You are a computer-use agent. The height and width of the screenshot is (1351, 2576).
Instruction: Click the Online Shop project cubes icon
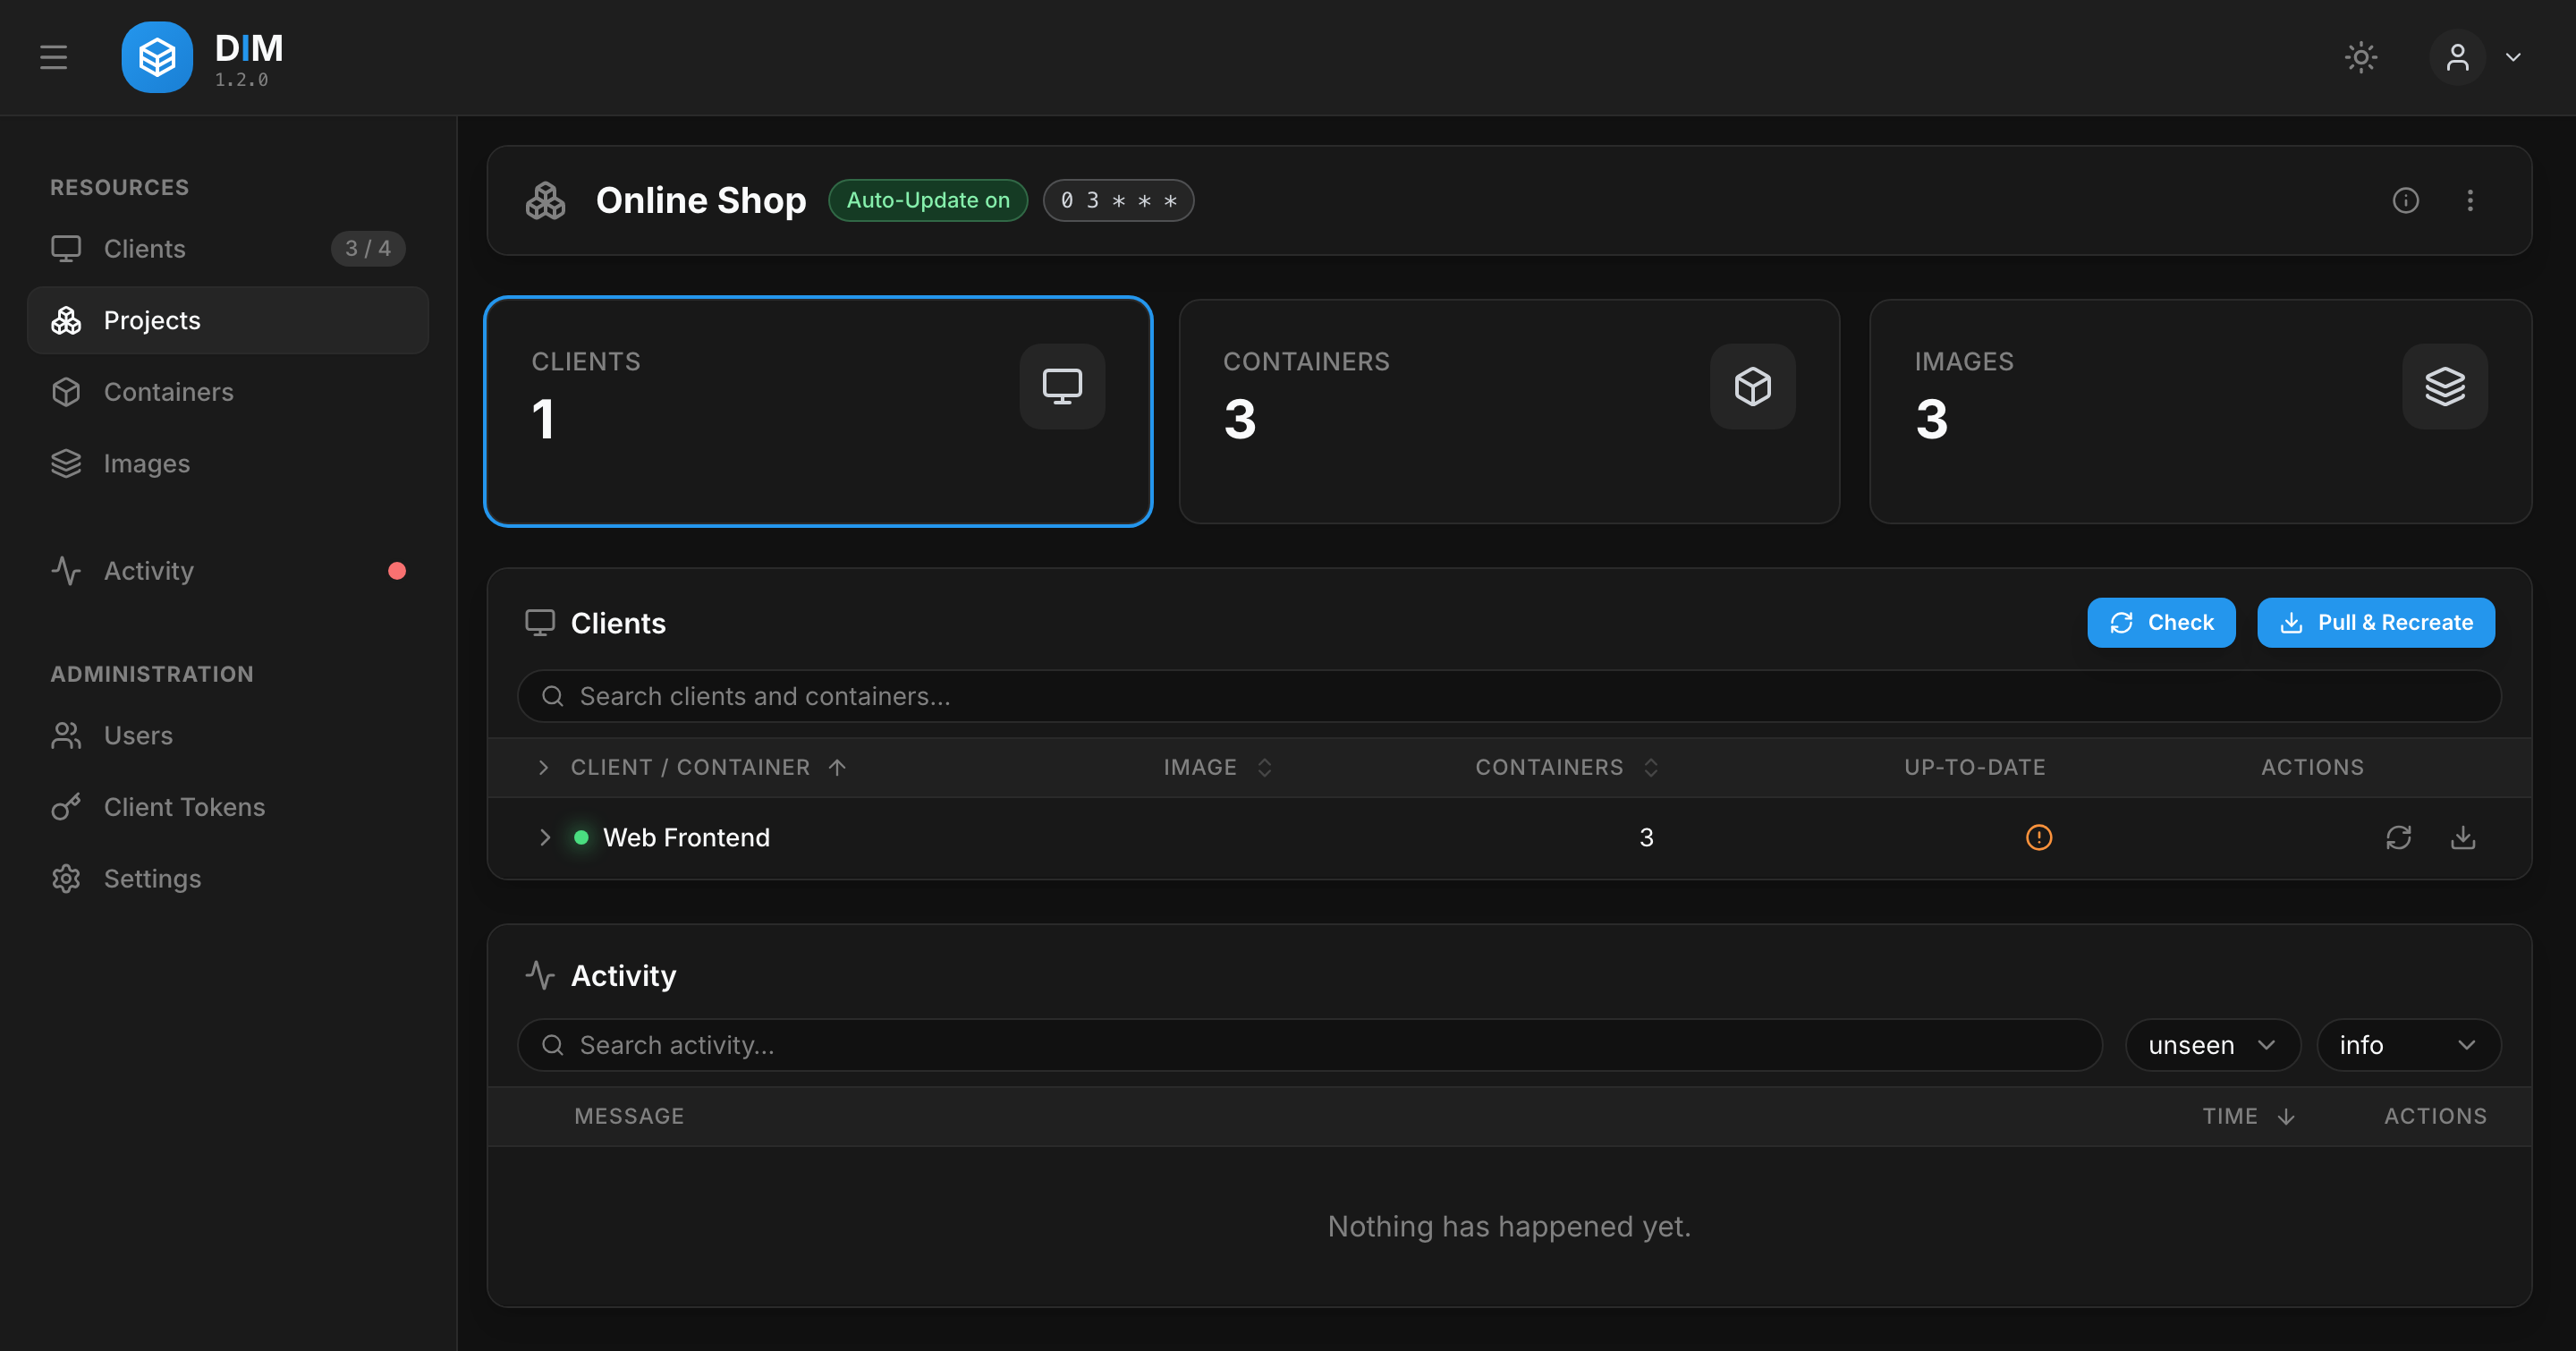click(546, 200)
